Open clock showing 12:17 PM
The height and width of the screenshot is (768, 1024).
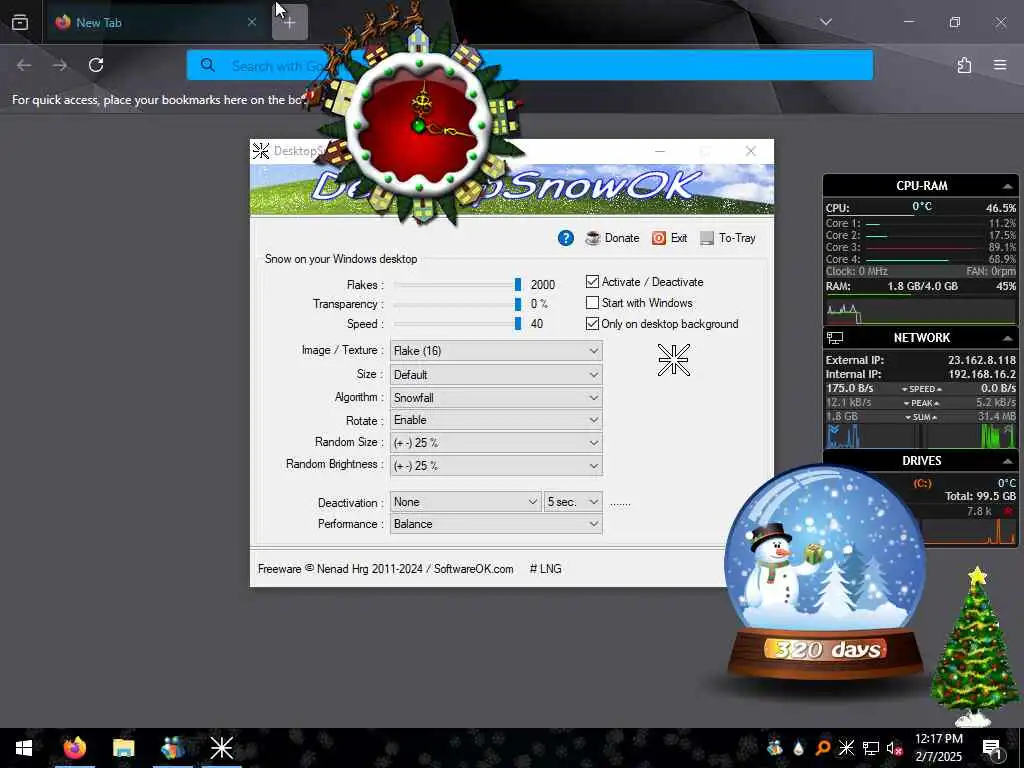938,748
